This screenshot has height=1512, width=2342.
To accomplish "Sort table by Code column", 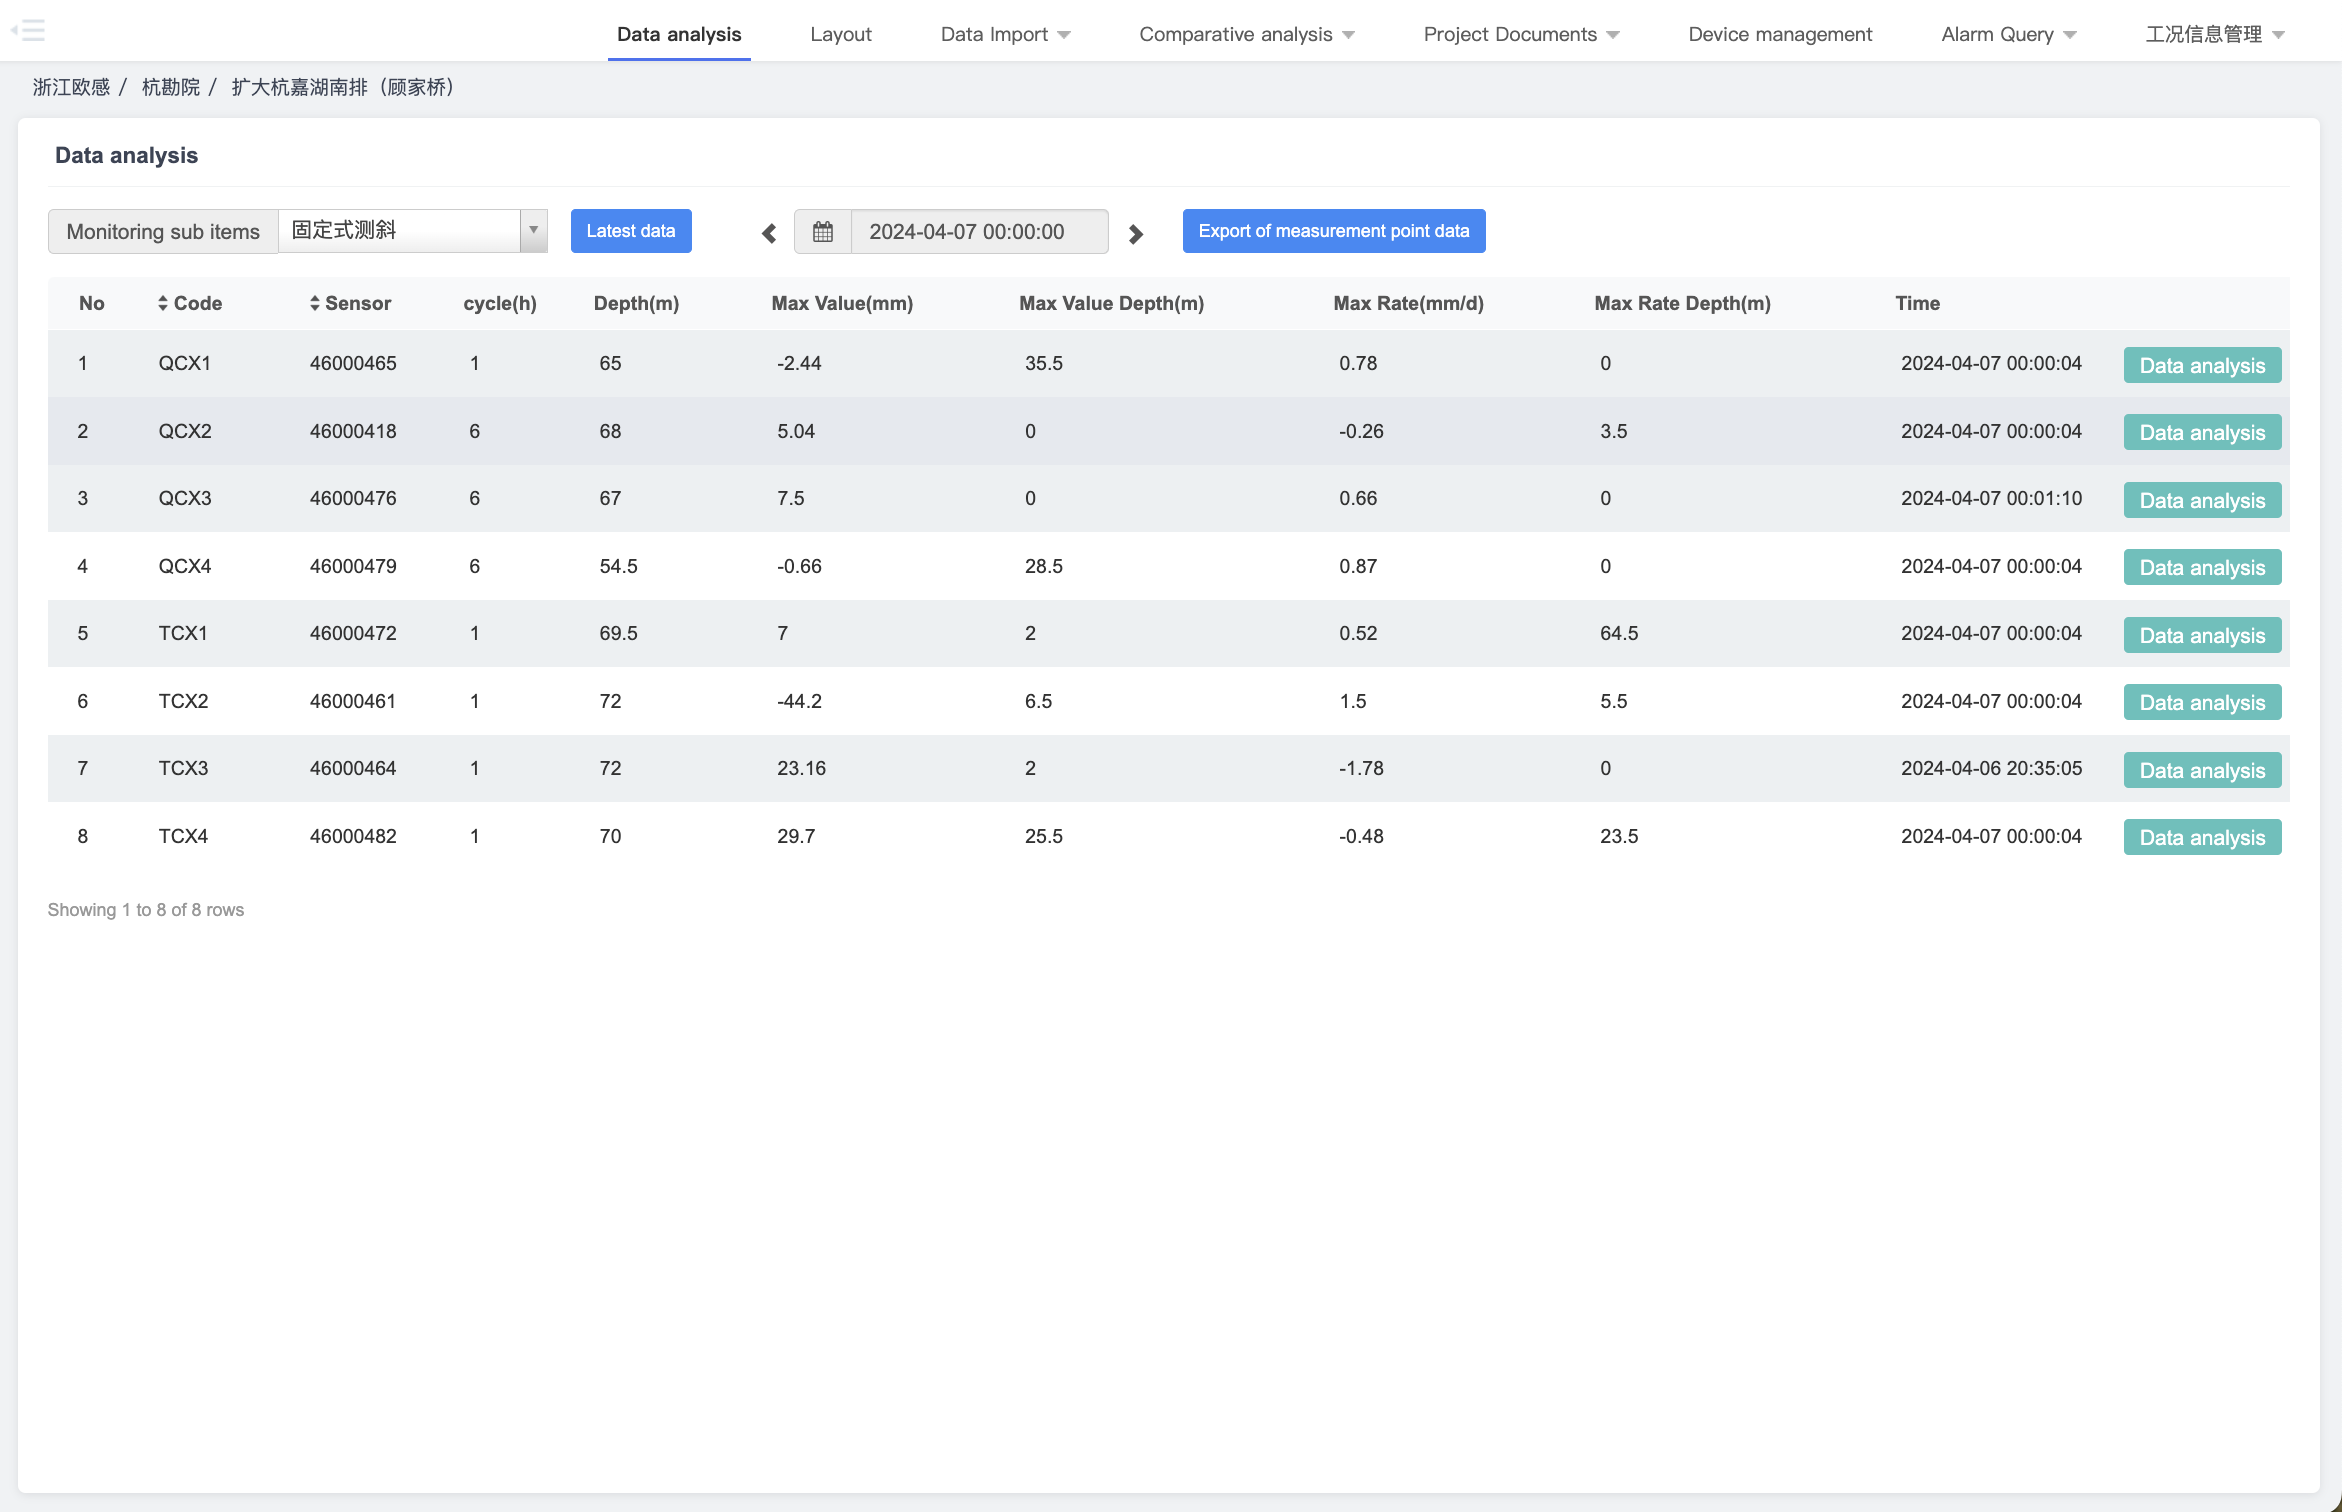I will (190, 303).
